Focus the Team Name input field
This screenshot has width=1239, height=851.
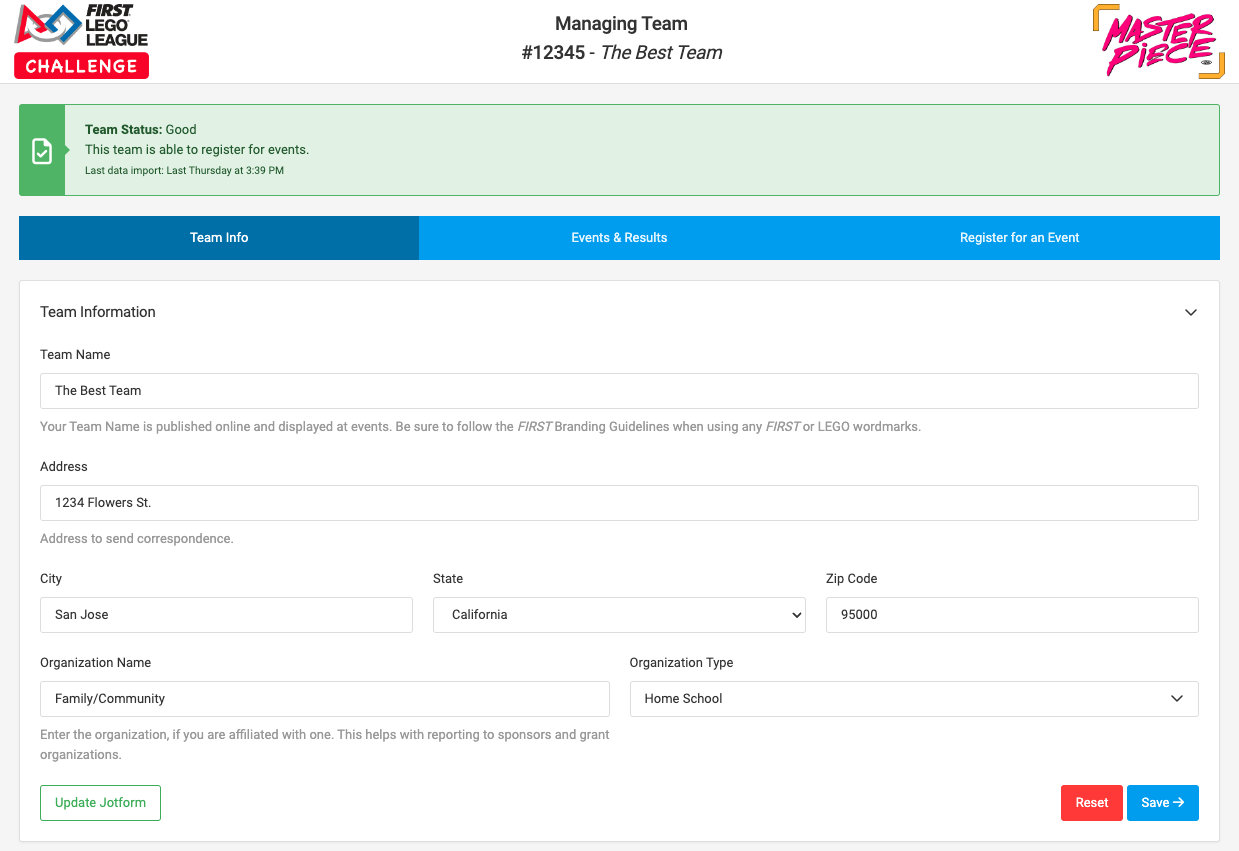pos(619,391)
